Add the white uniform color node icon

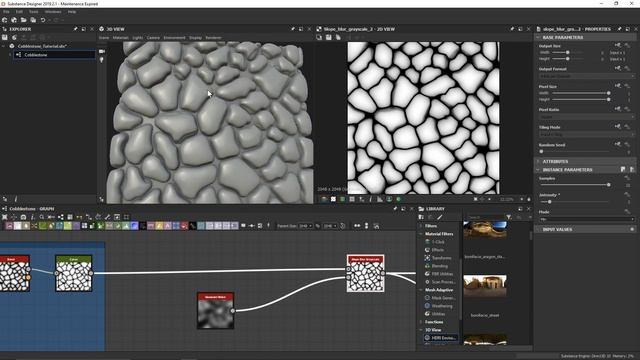17,226
